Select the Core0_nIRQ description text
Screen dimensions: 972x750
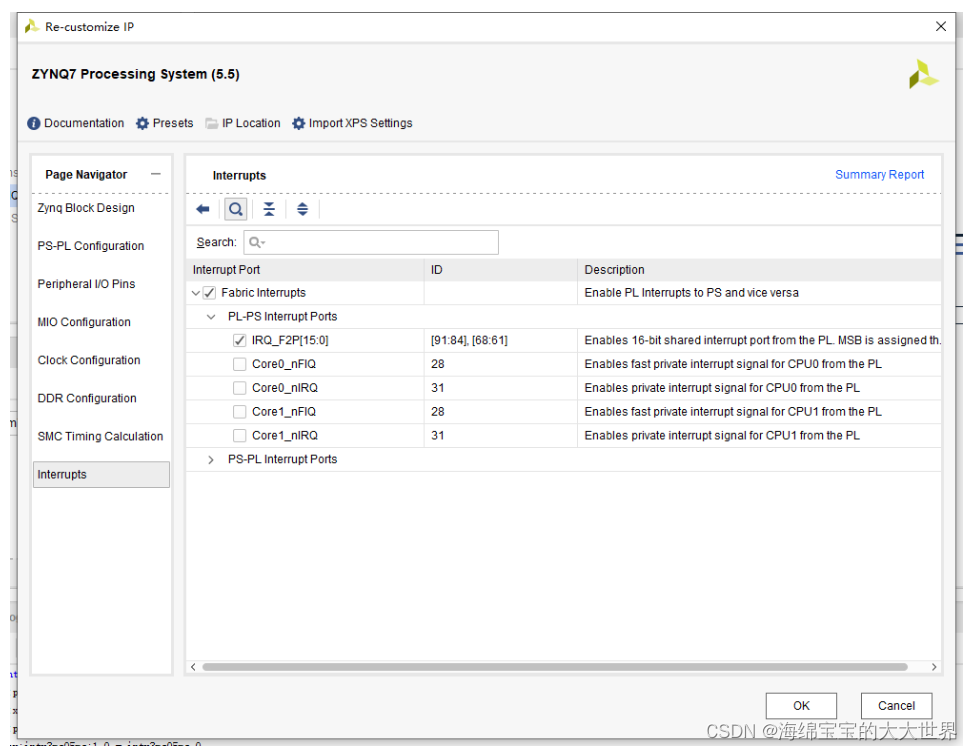click(x=722, y=388)
